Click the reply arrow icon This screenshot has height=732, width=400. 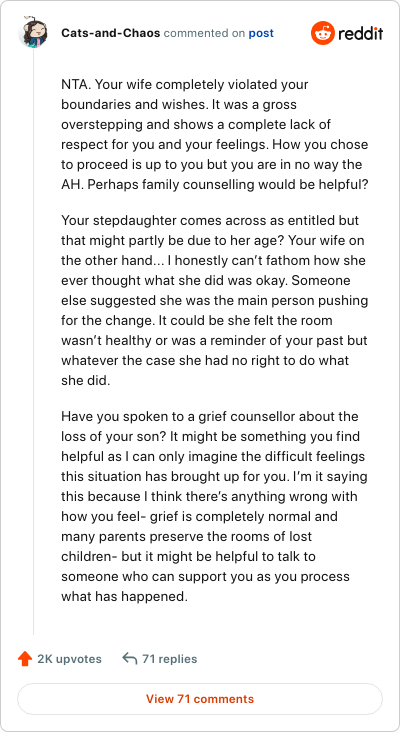(x=130, y=659)
